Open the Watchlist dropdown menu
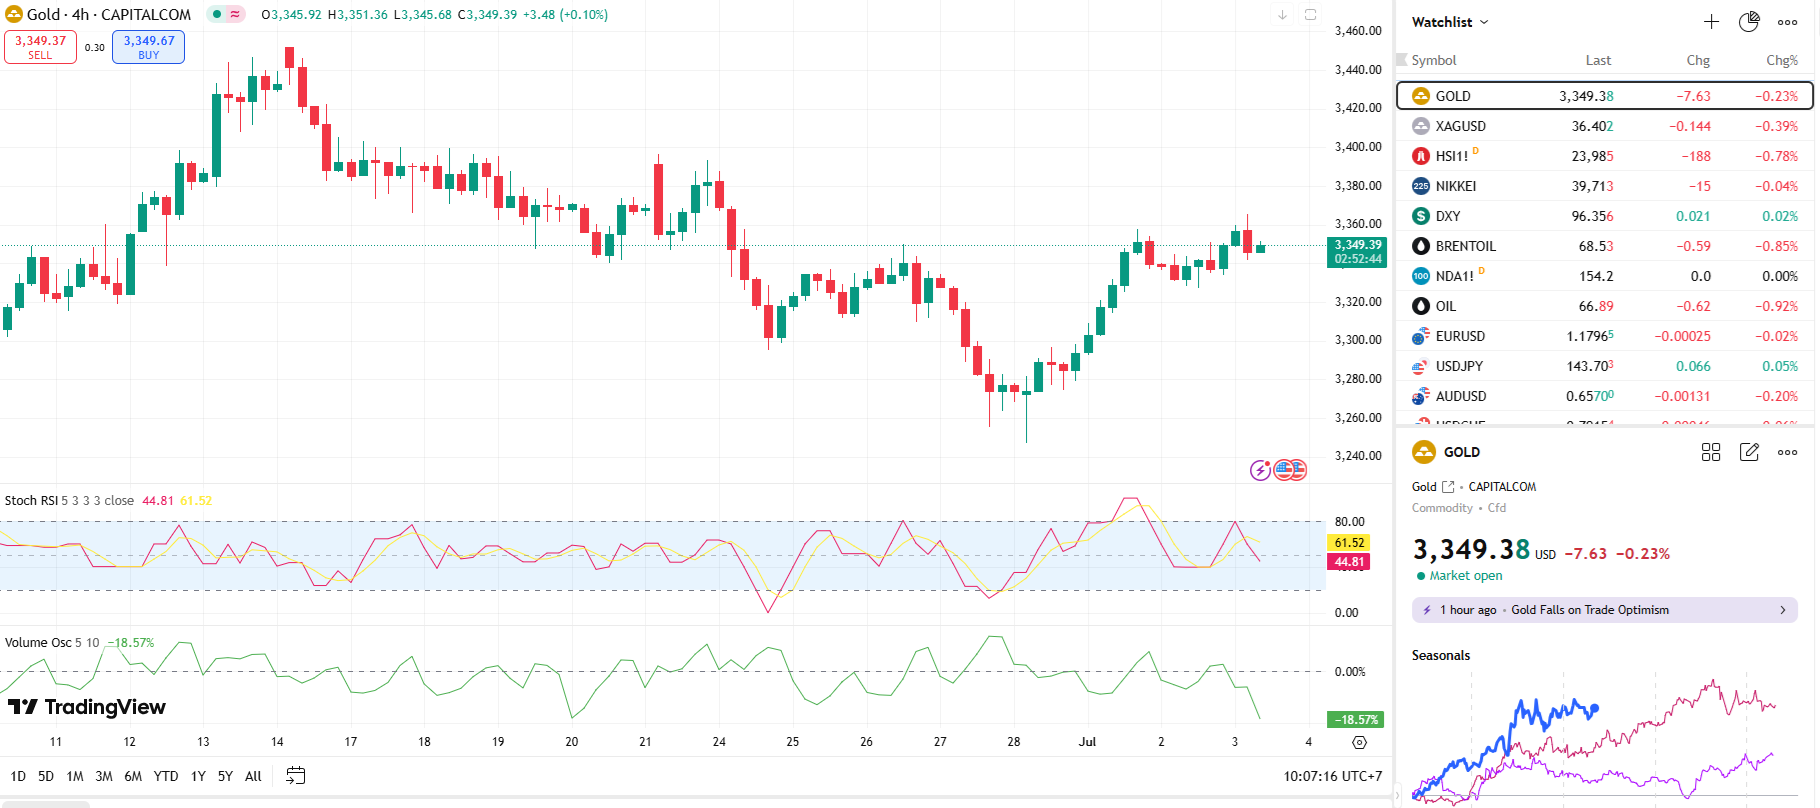The width and height of the screenshot is (1820, 808). pos(1450,22)
